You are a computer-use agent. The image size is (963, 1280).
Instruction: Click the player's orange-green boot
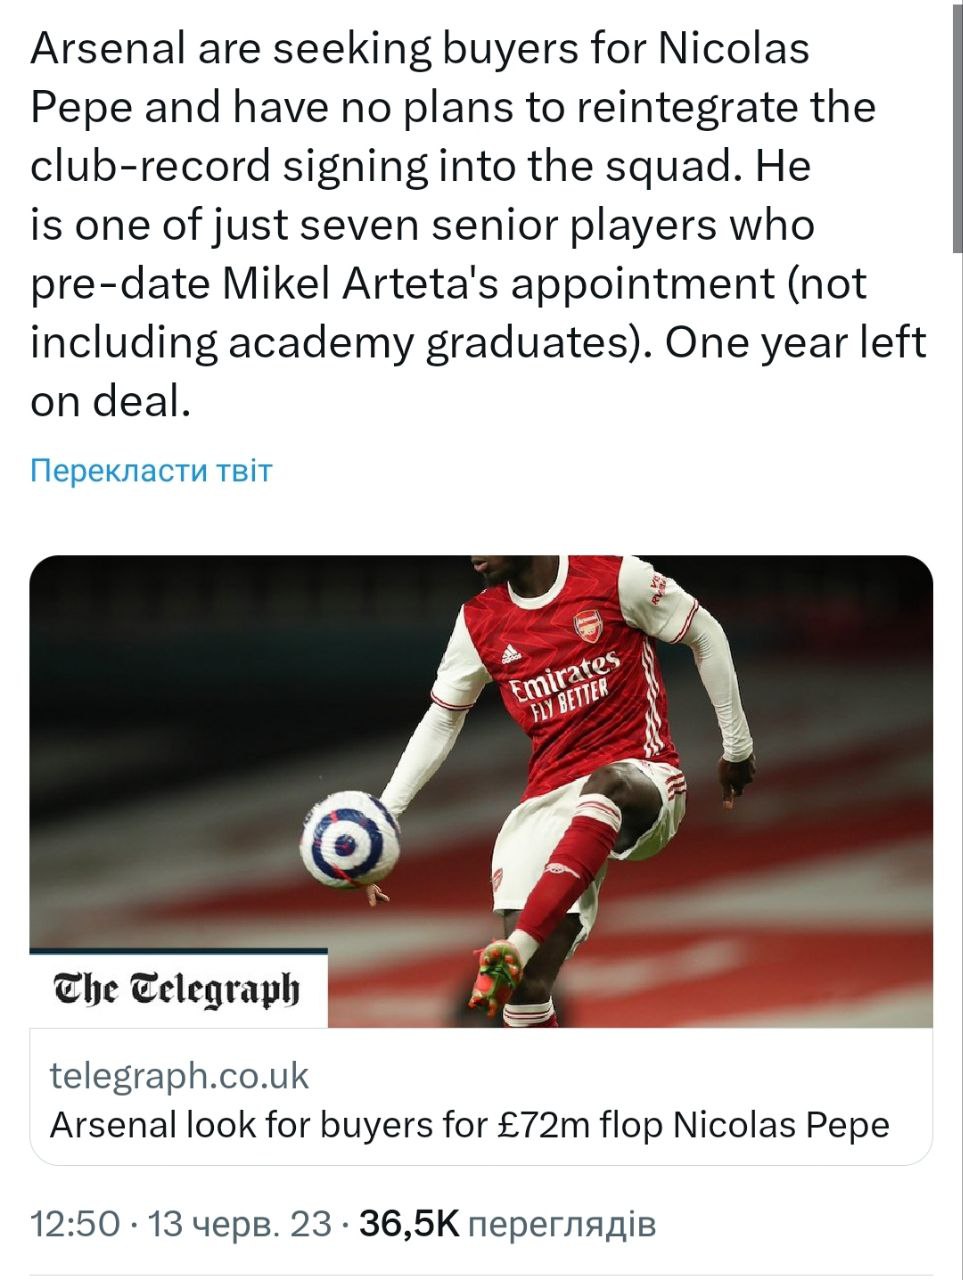(x=497, y=977)
